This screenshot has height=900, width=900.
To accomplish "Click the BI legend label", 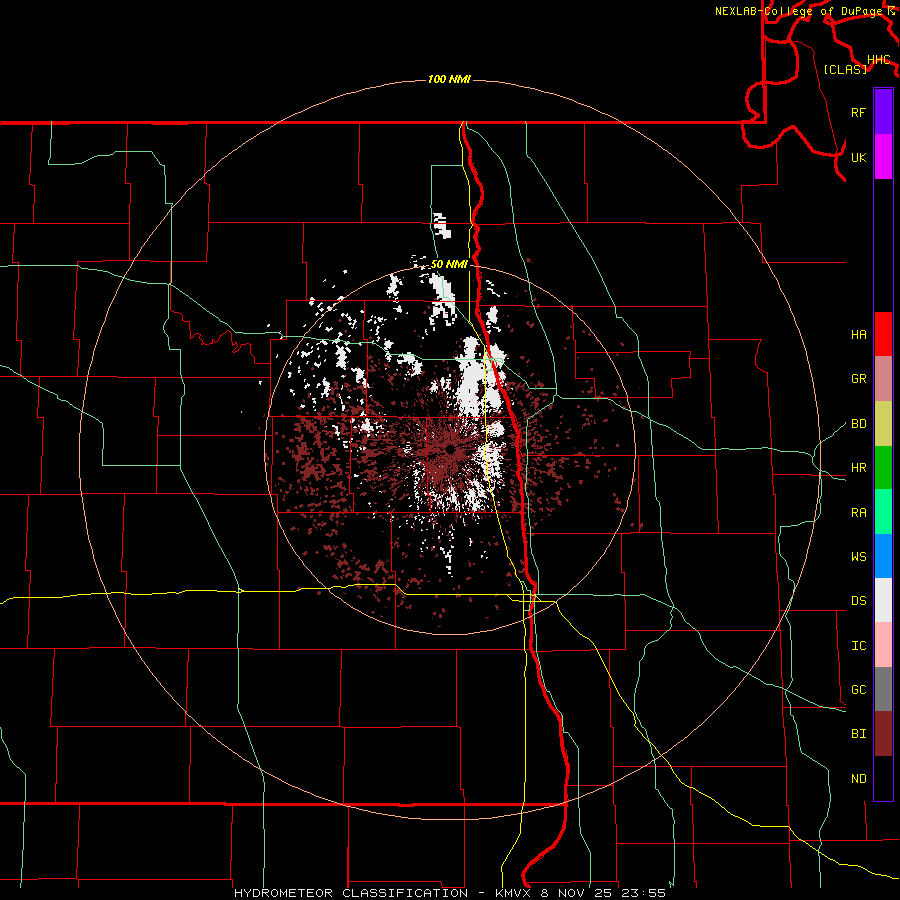I will (x=858, y=734).
